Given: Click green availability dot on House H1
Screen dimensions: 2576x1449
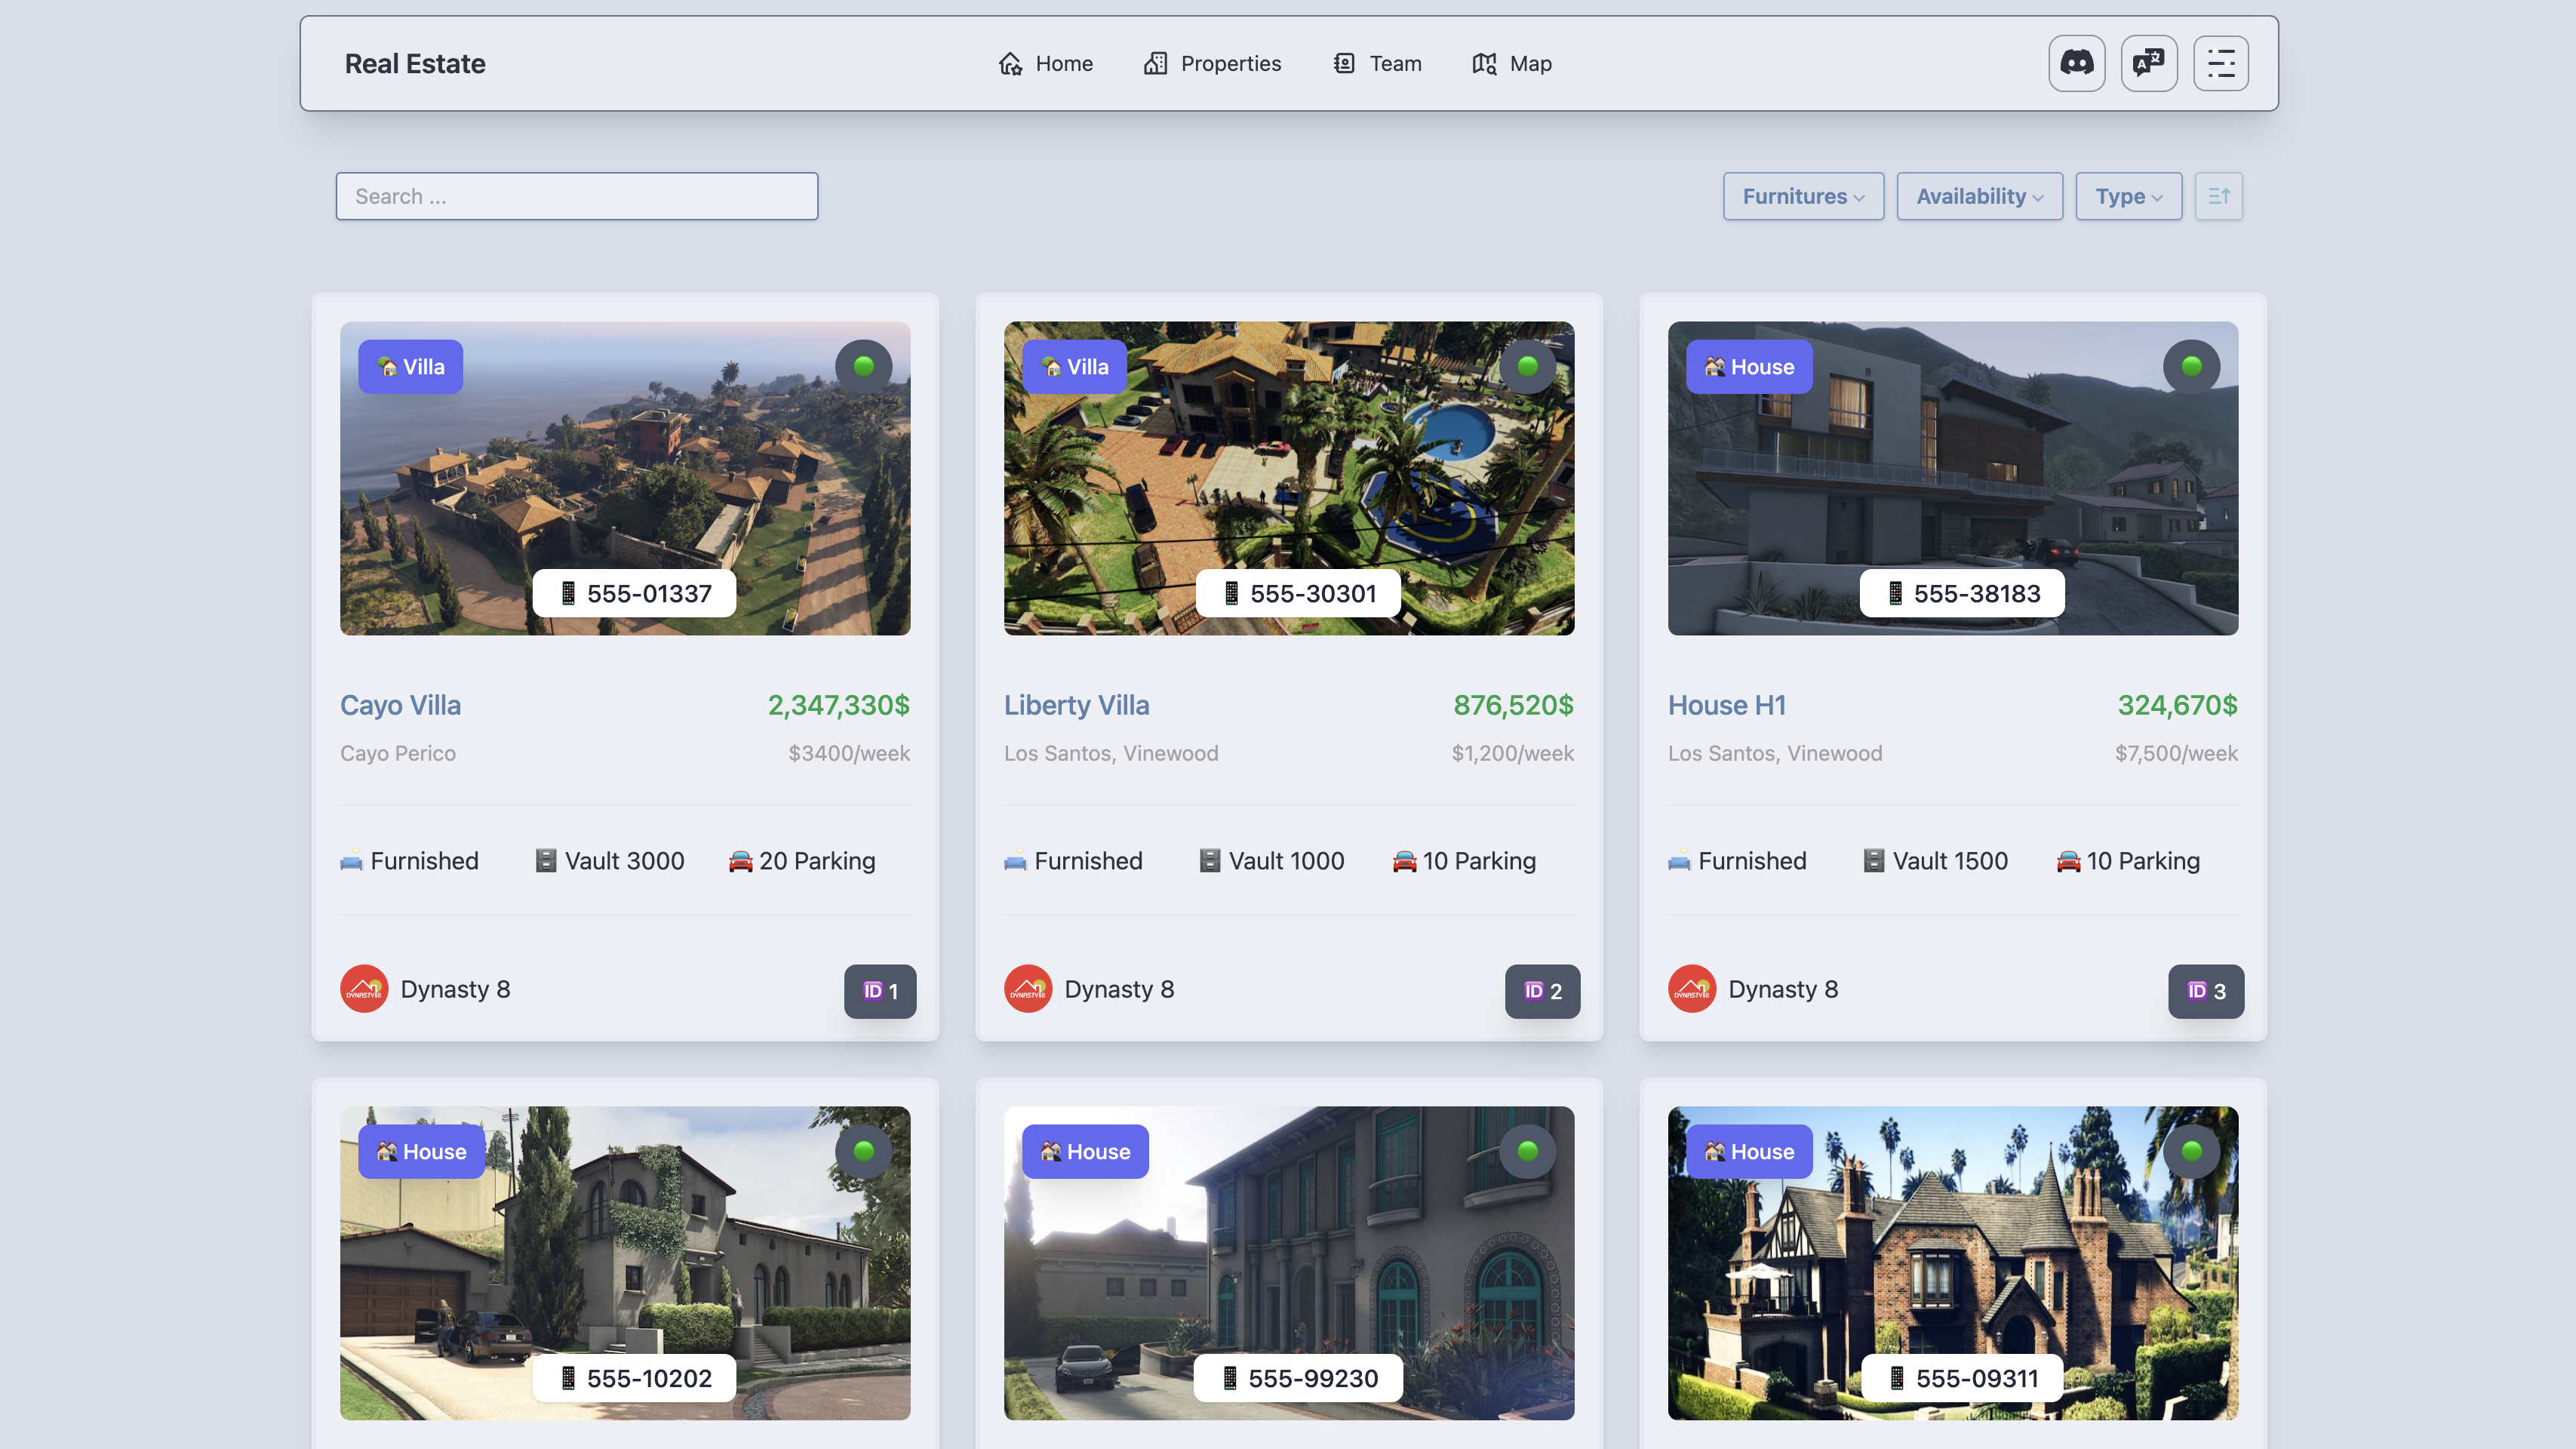Looking at the screenshot, I should tap(2191, 366).
